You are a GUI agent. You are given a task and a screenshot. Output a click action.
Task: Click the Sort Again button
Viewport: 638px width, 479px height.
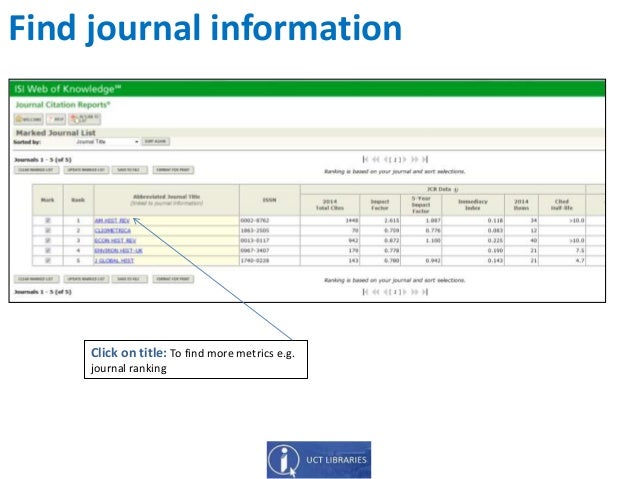coord(155,141)
